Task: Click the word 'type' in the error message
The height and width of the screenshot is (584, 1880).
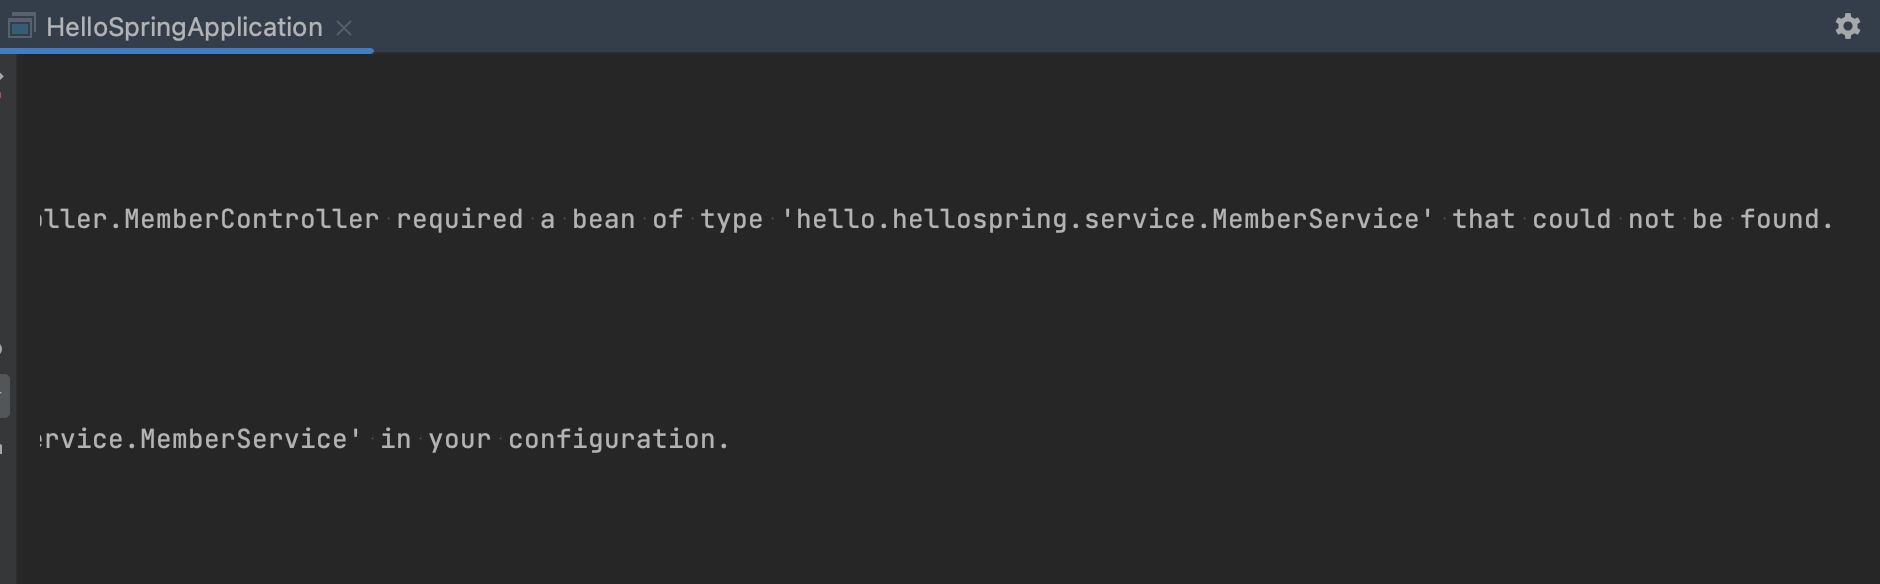Action: [732, 220]
